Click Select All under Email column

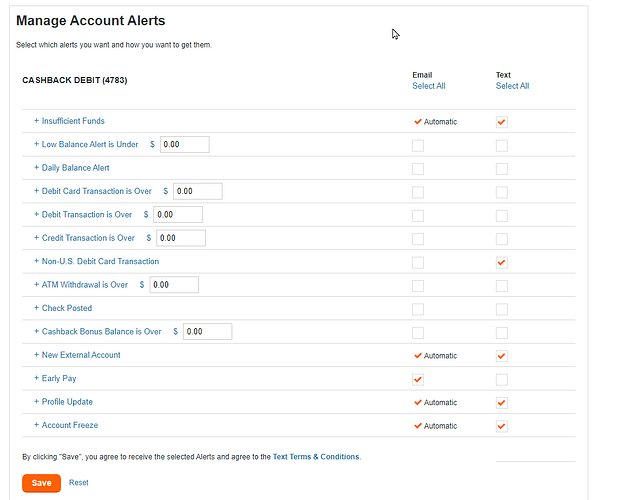pos(429,86)
